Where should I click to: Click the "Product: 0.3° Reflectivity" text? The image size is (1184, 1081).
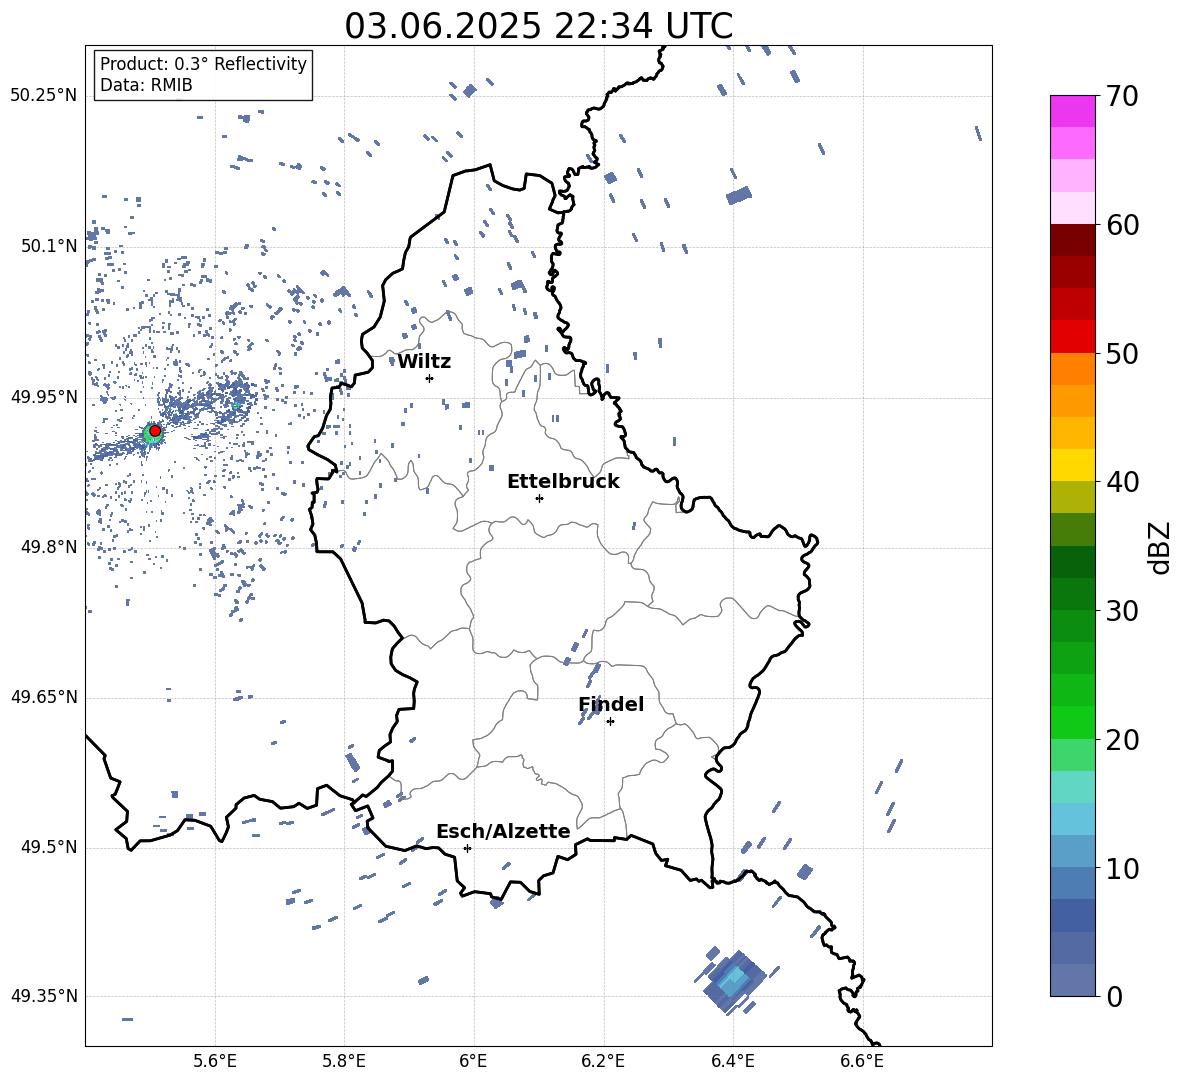[x=203, y=64]
